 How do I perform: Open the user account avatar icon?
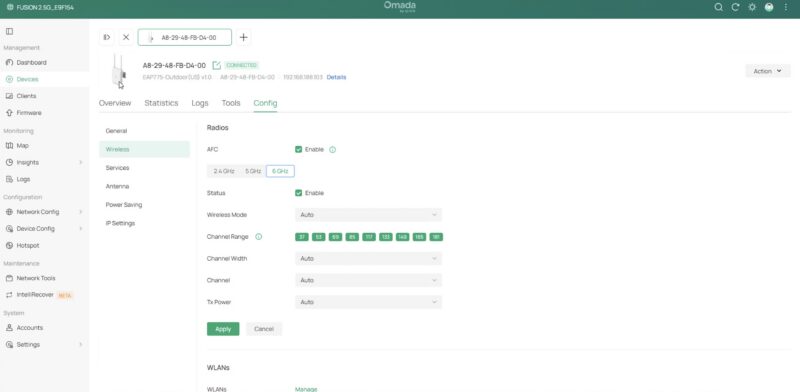coord(769,7)
